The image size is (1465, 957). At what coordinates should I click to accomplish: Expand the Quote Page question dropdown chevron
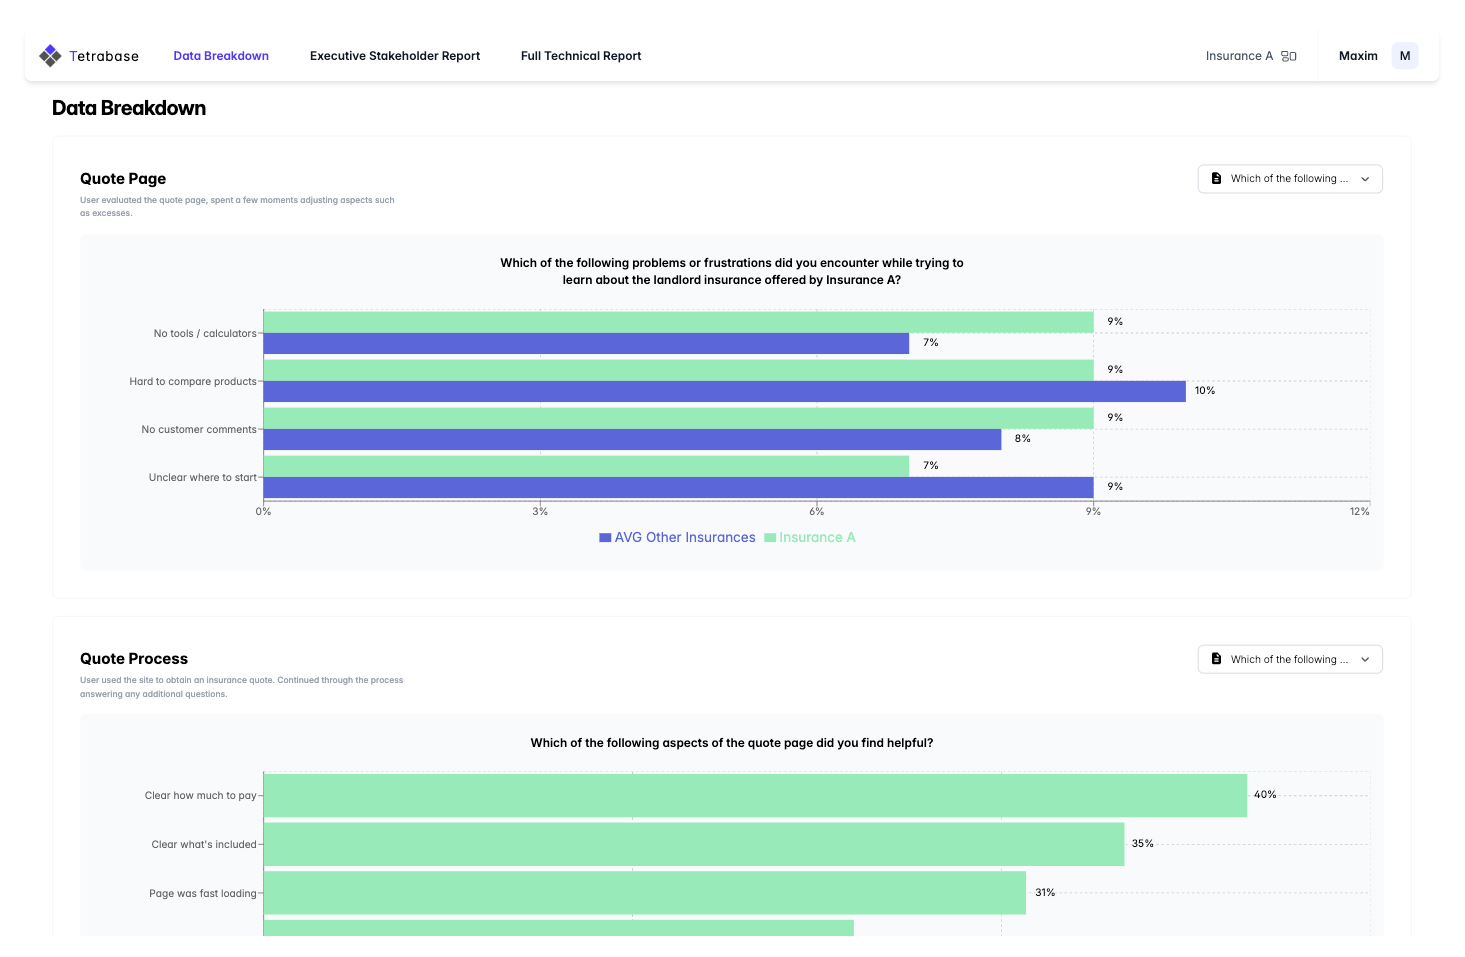point(1365,179)
